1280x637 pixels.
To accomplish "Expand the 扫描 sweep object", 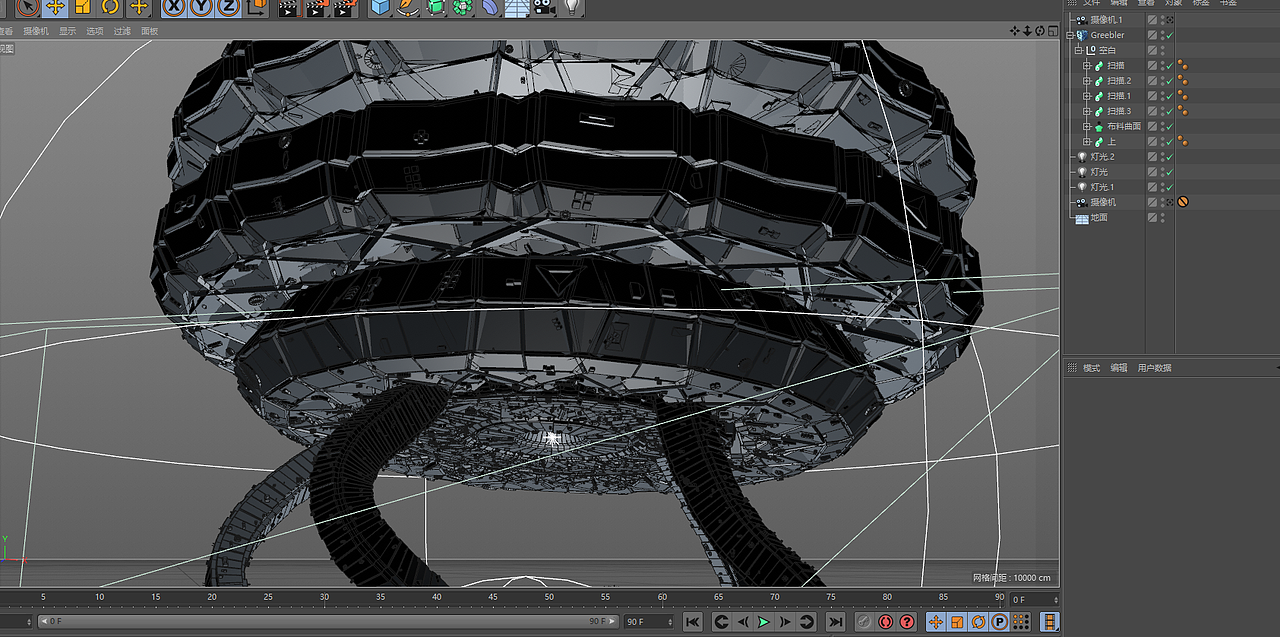I will 1088,65.
